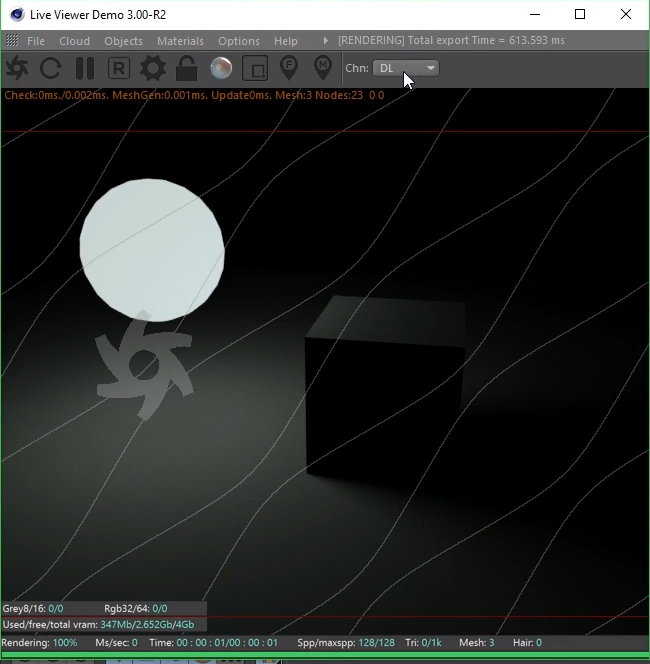The height and width of the screenshot is (664, 650).
Task: Open the Objects menu
Action: coord(124,41)
